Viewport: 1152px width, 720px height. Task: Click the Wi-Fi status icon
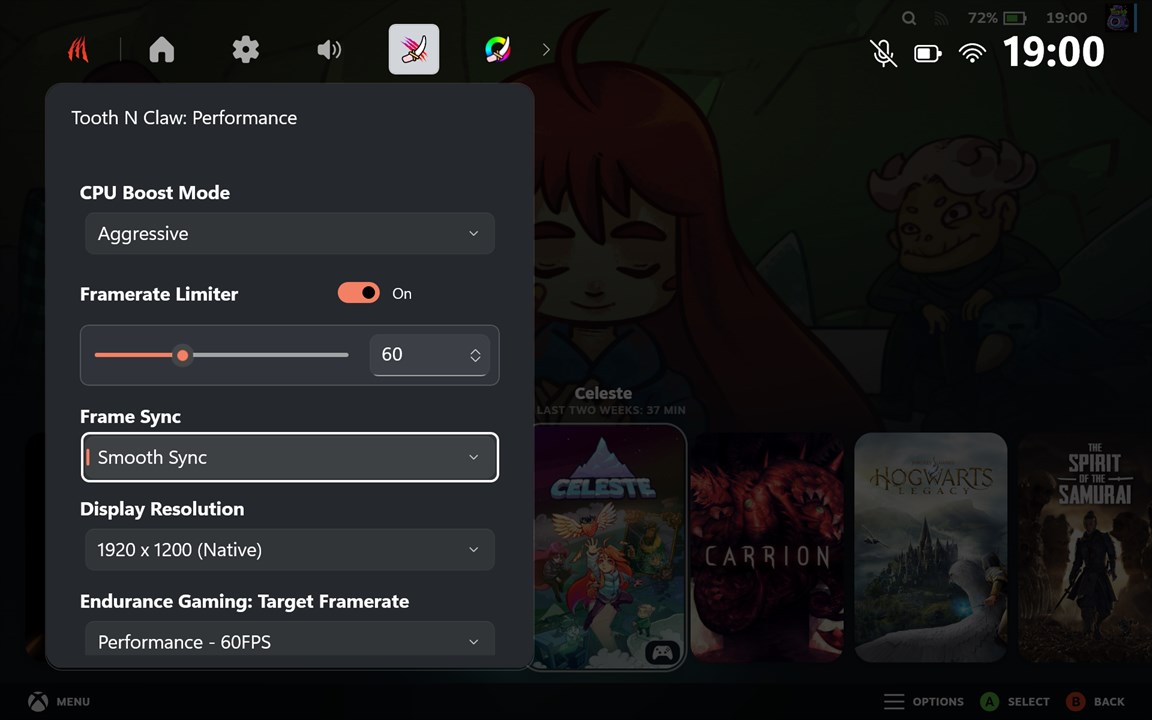[x=972, y=53]
